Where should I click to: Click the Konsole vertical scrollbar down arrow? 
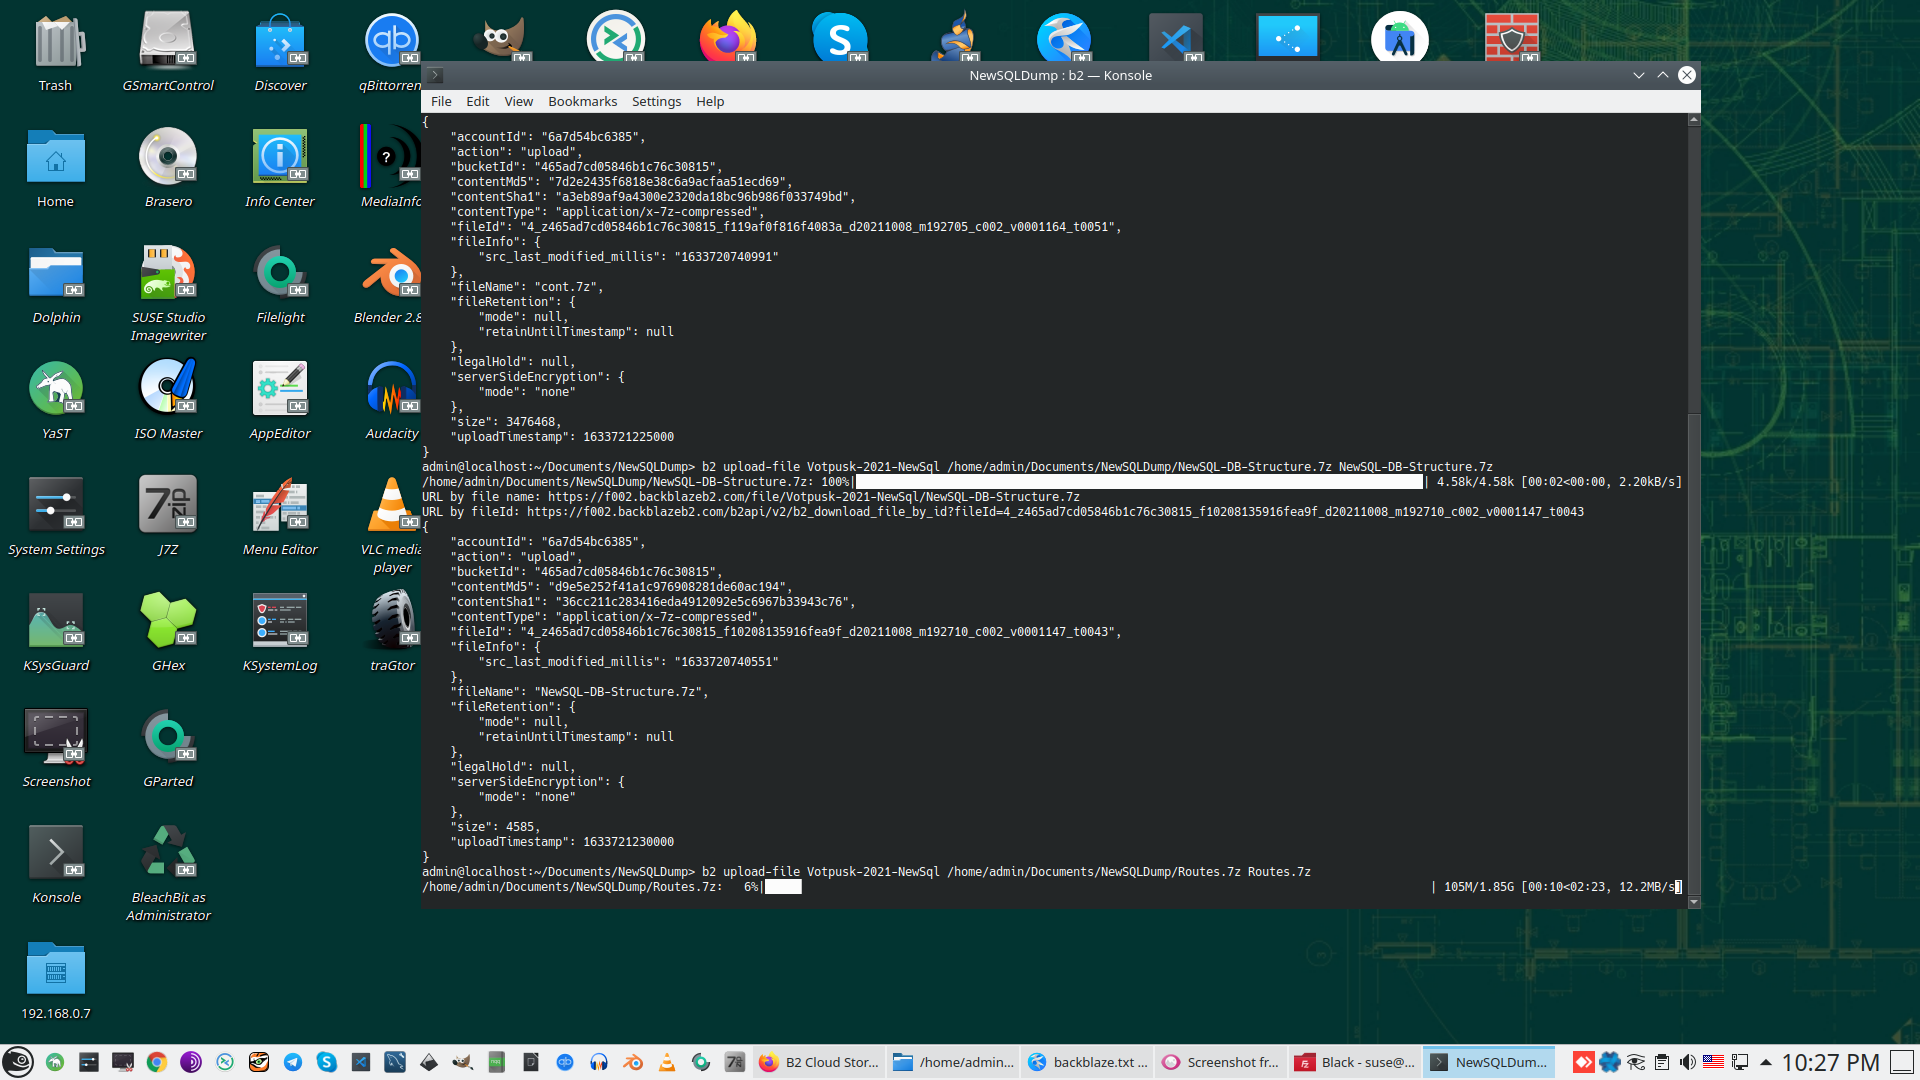click(x=1693, y=902)
